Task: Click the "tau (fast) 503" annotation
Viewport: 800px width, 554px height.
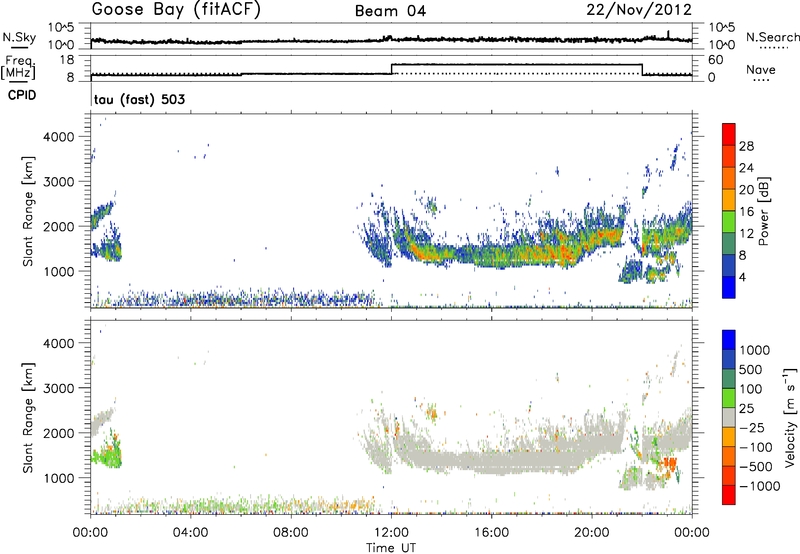Action: [139, 99]
